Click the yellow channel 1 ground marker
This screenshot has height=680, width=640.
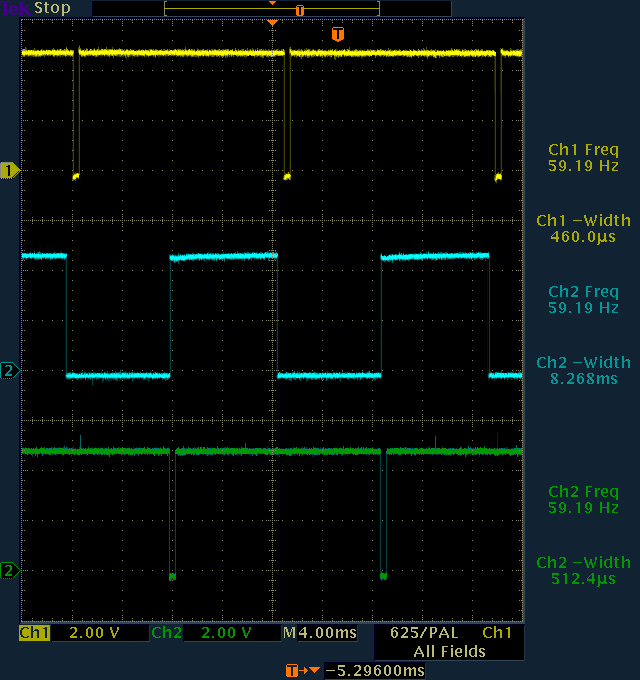tap(10, 170)
